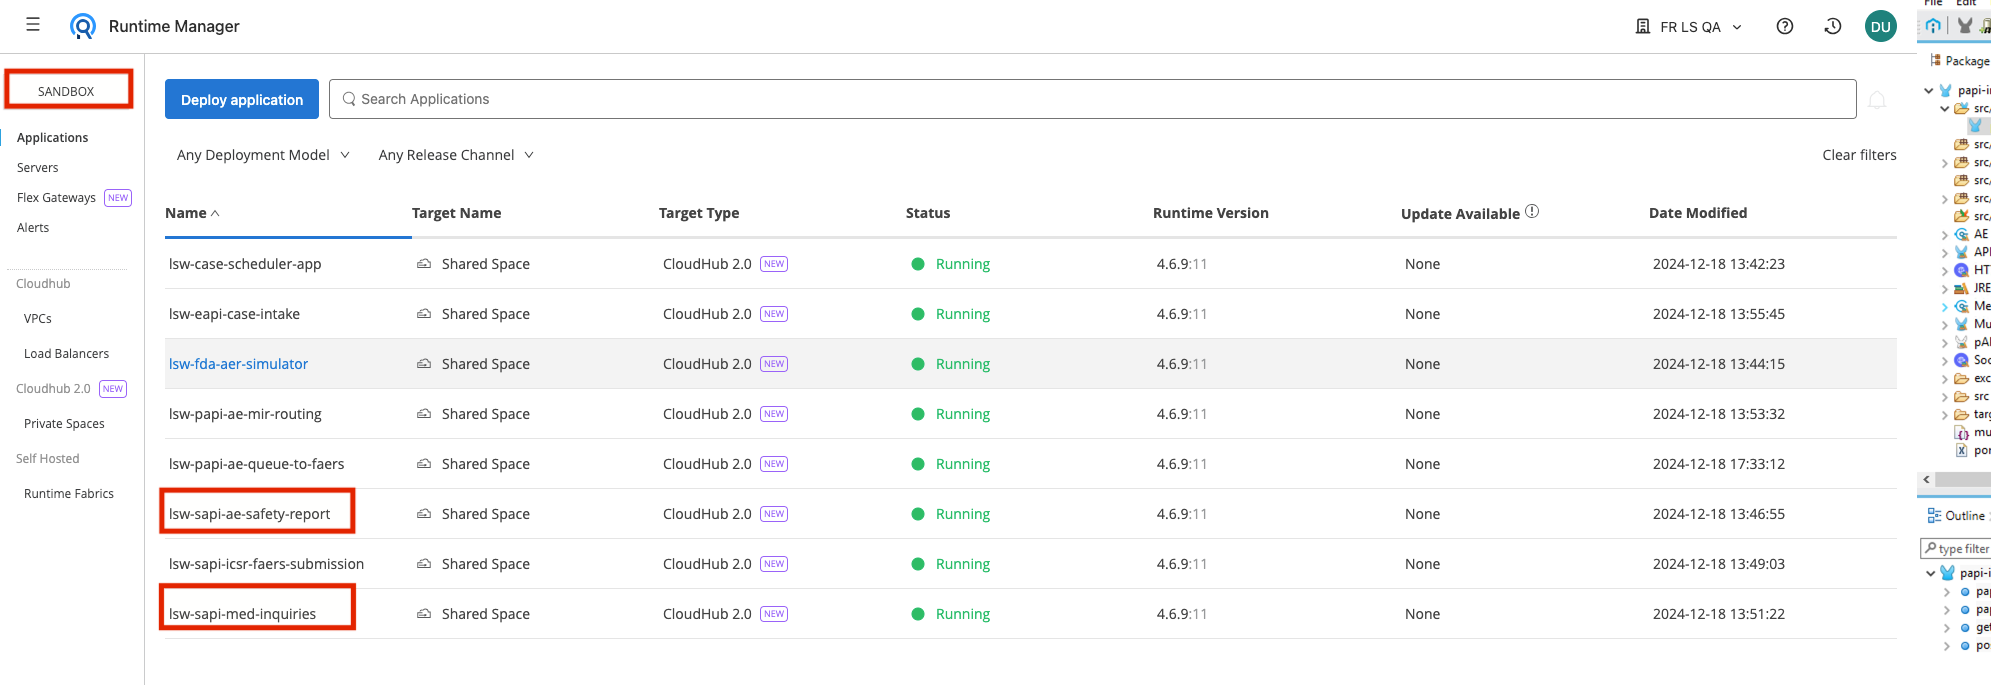Click the green status dot for lsw-sapi-med-inquiries
Image resolution: width=1991 pixels, height=685 pixels.
coord(917,614)
